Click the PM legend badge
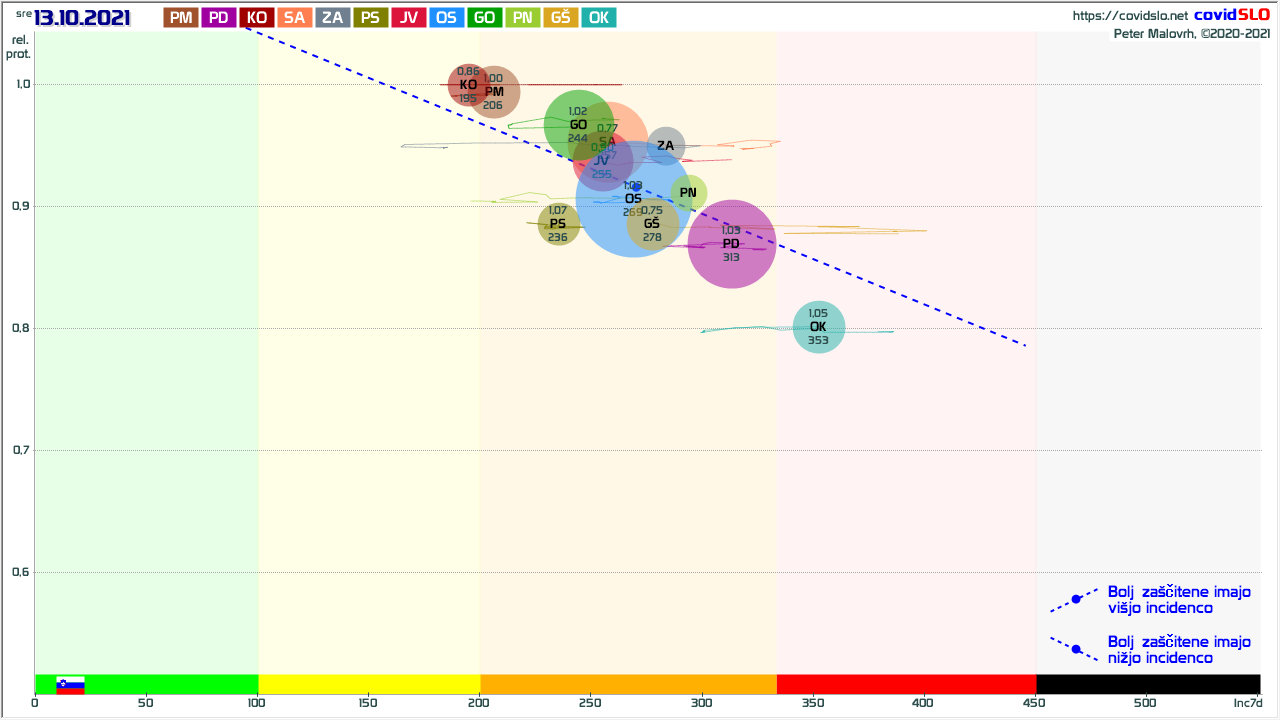This screenshot has width=1280, height=720. [181, 17]
